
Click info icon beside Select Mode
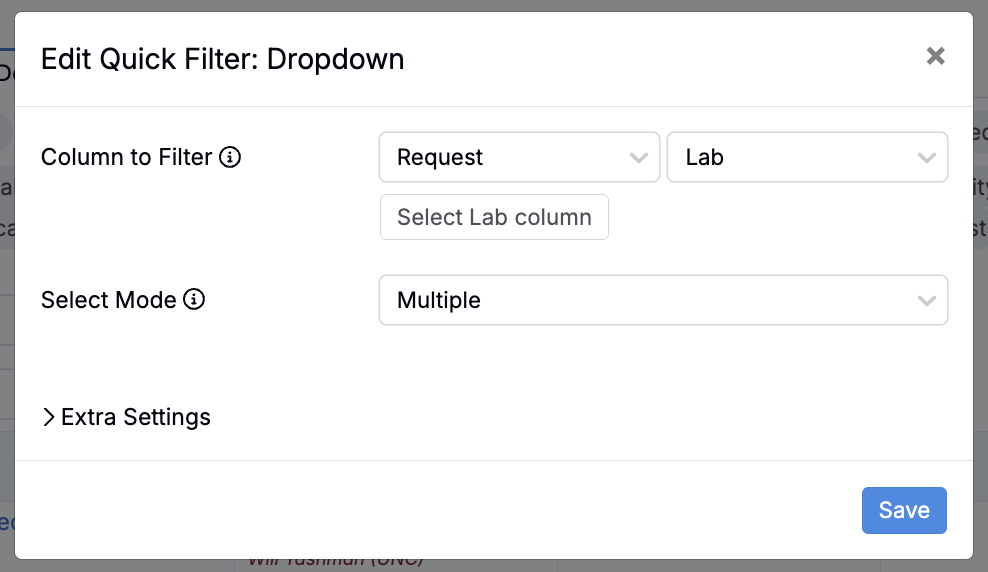click(194, 299)
